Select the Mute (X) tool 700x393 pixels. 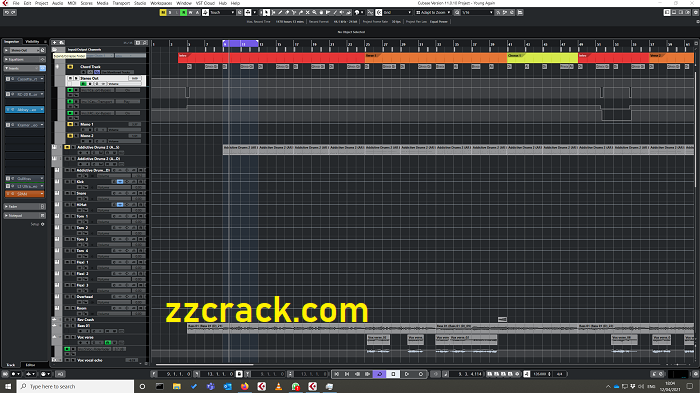point(307,13)
